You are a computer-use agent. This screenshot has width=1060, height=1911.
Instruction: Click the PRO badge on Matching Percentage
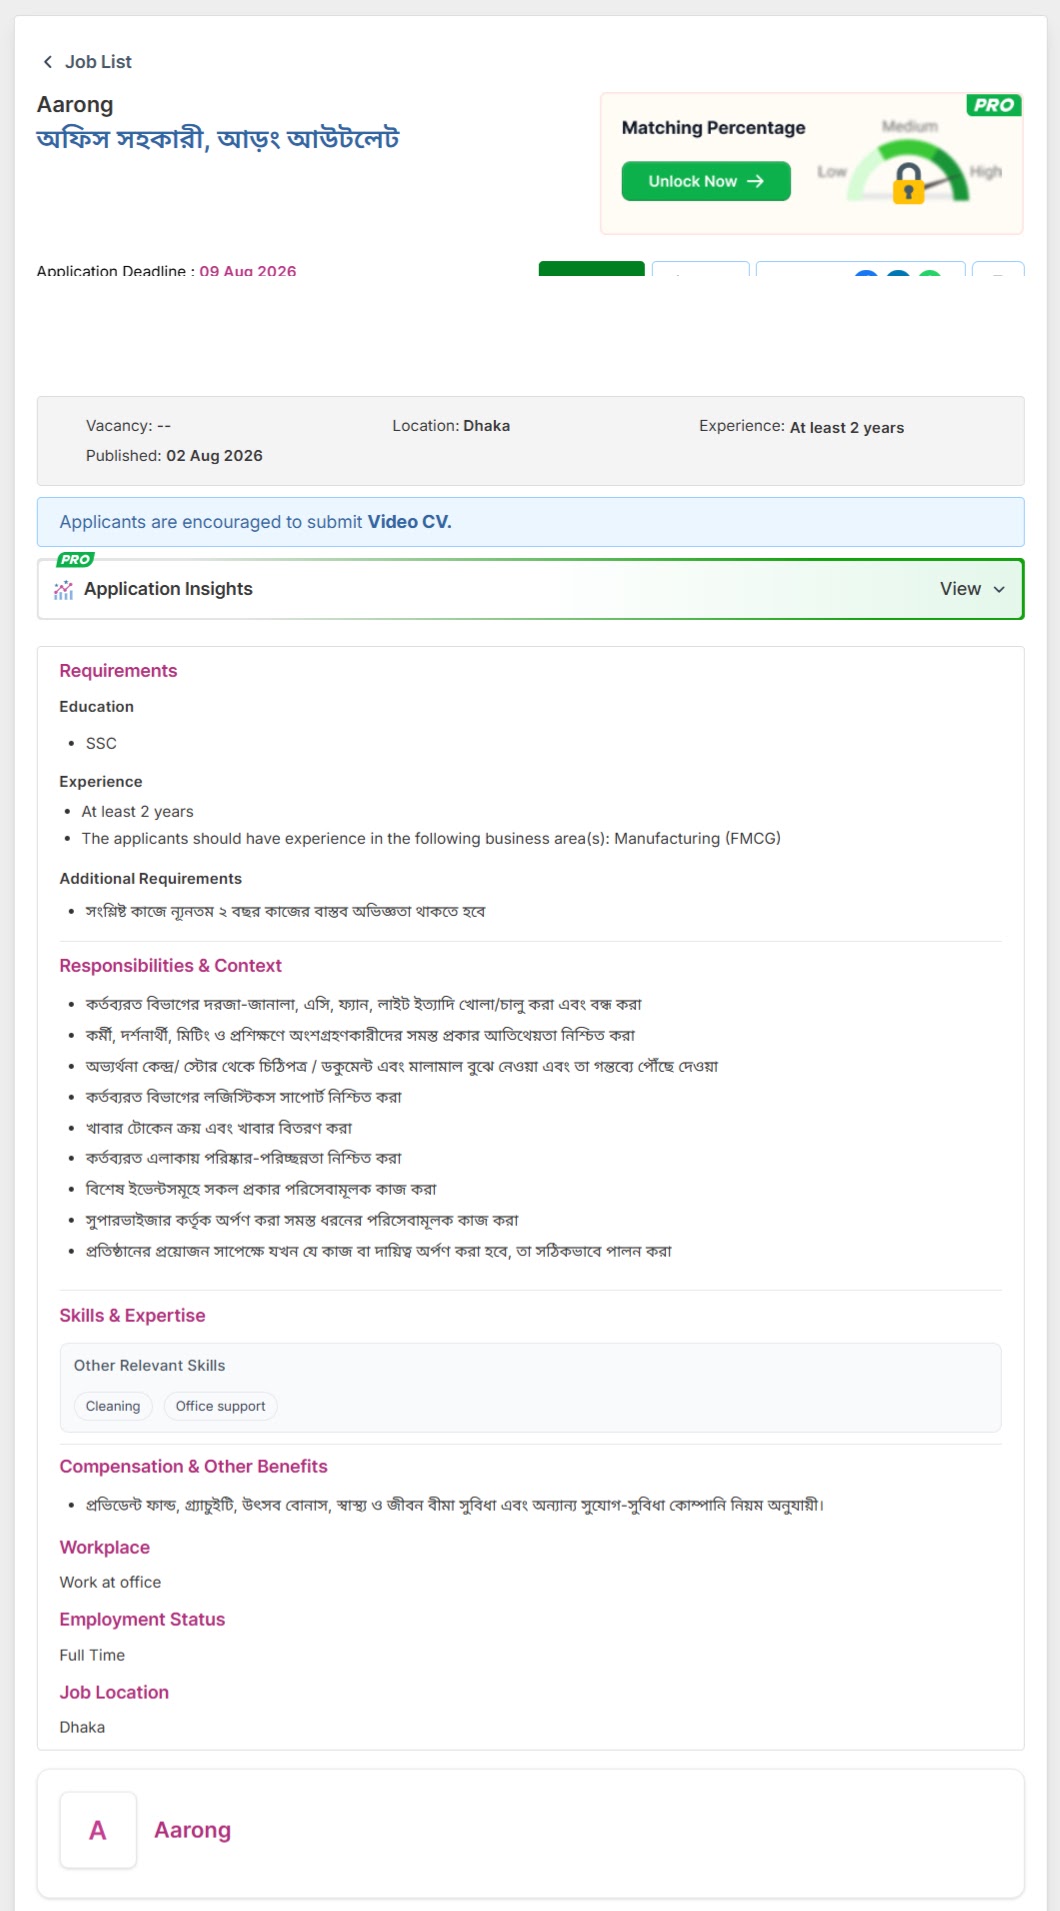pos(993,105)
